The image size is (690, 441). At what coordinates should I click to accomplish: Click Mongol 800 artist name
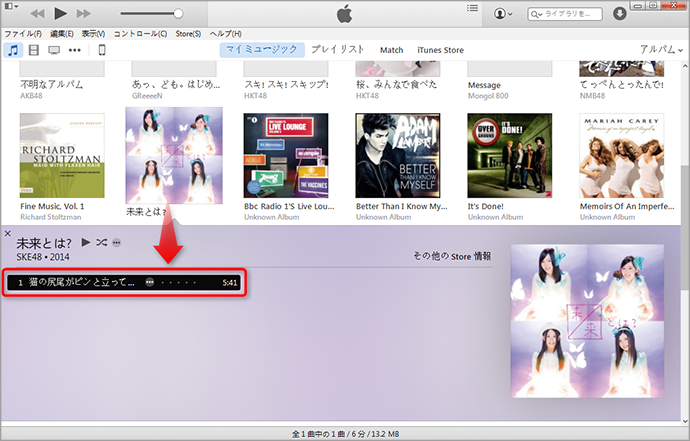click(488, 96)
